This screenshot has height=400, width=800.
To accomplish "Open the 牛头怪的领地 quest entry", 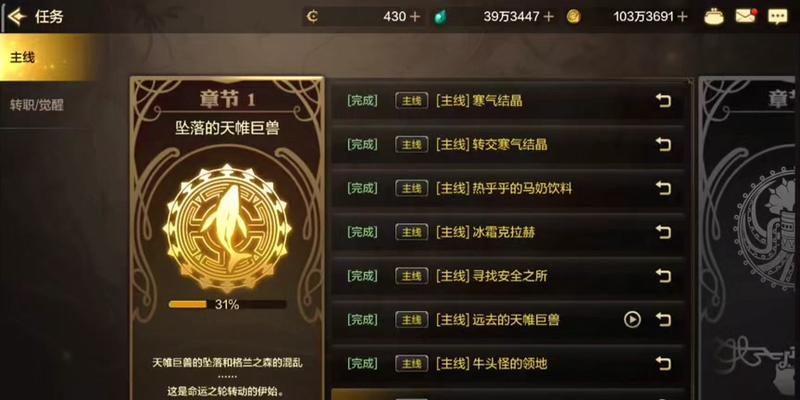I will pos(508,364).
